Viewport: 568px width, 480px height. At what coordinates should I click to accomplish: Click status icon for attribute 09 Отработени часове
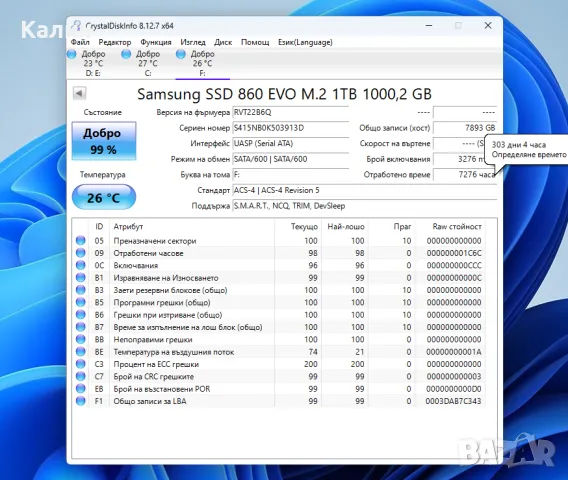coord(81,253)
